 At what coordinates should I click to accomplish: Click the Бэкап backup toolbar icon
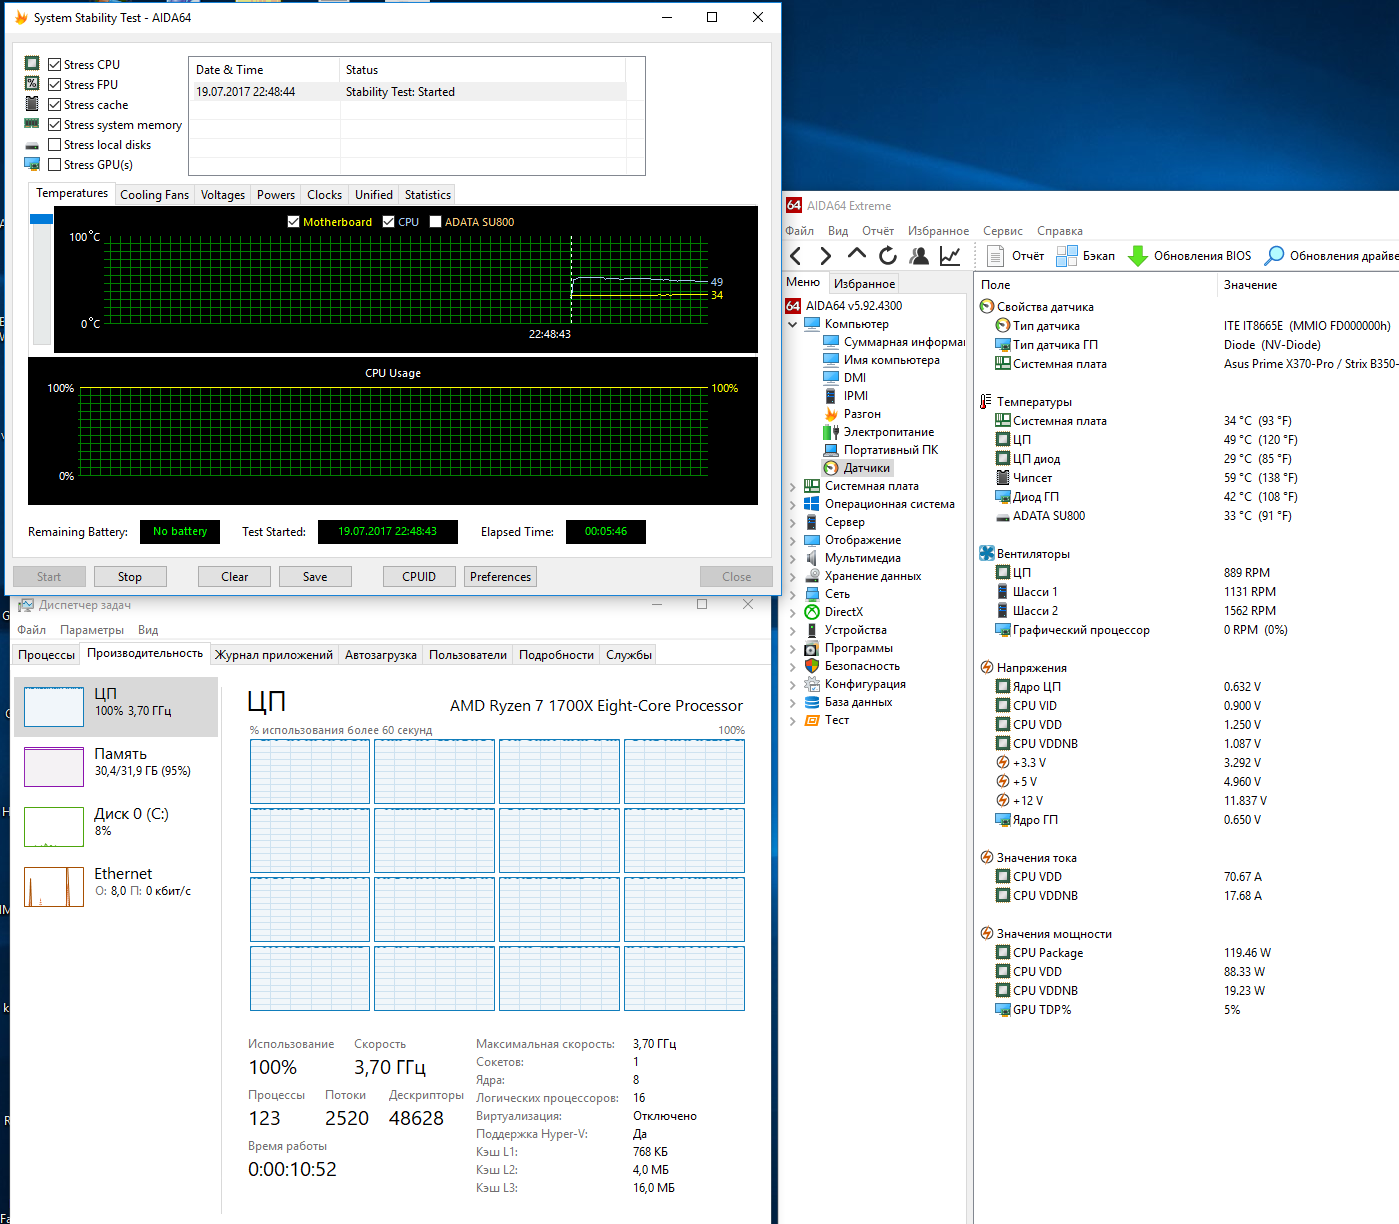click(x=1067, y=256)
